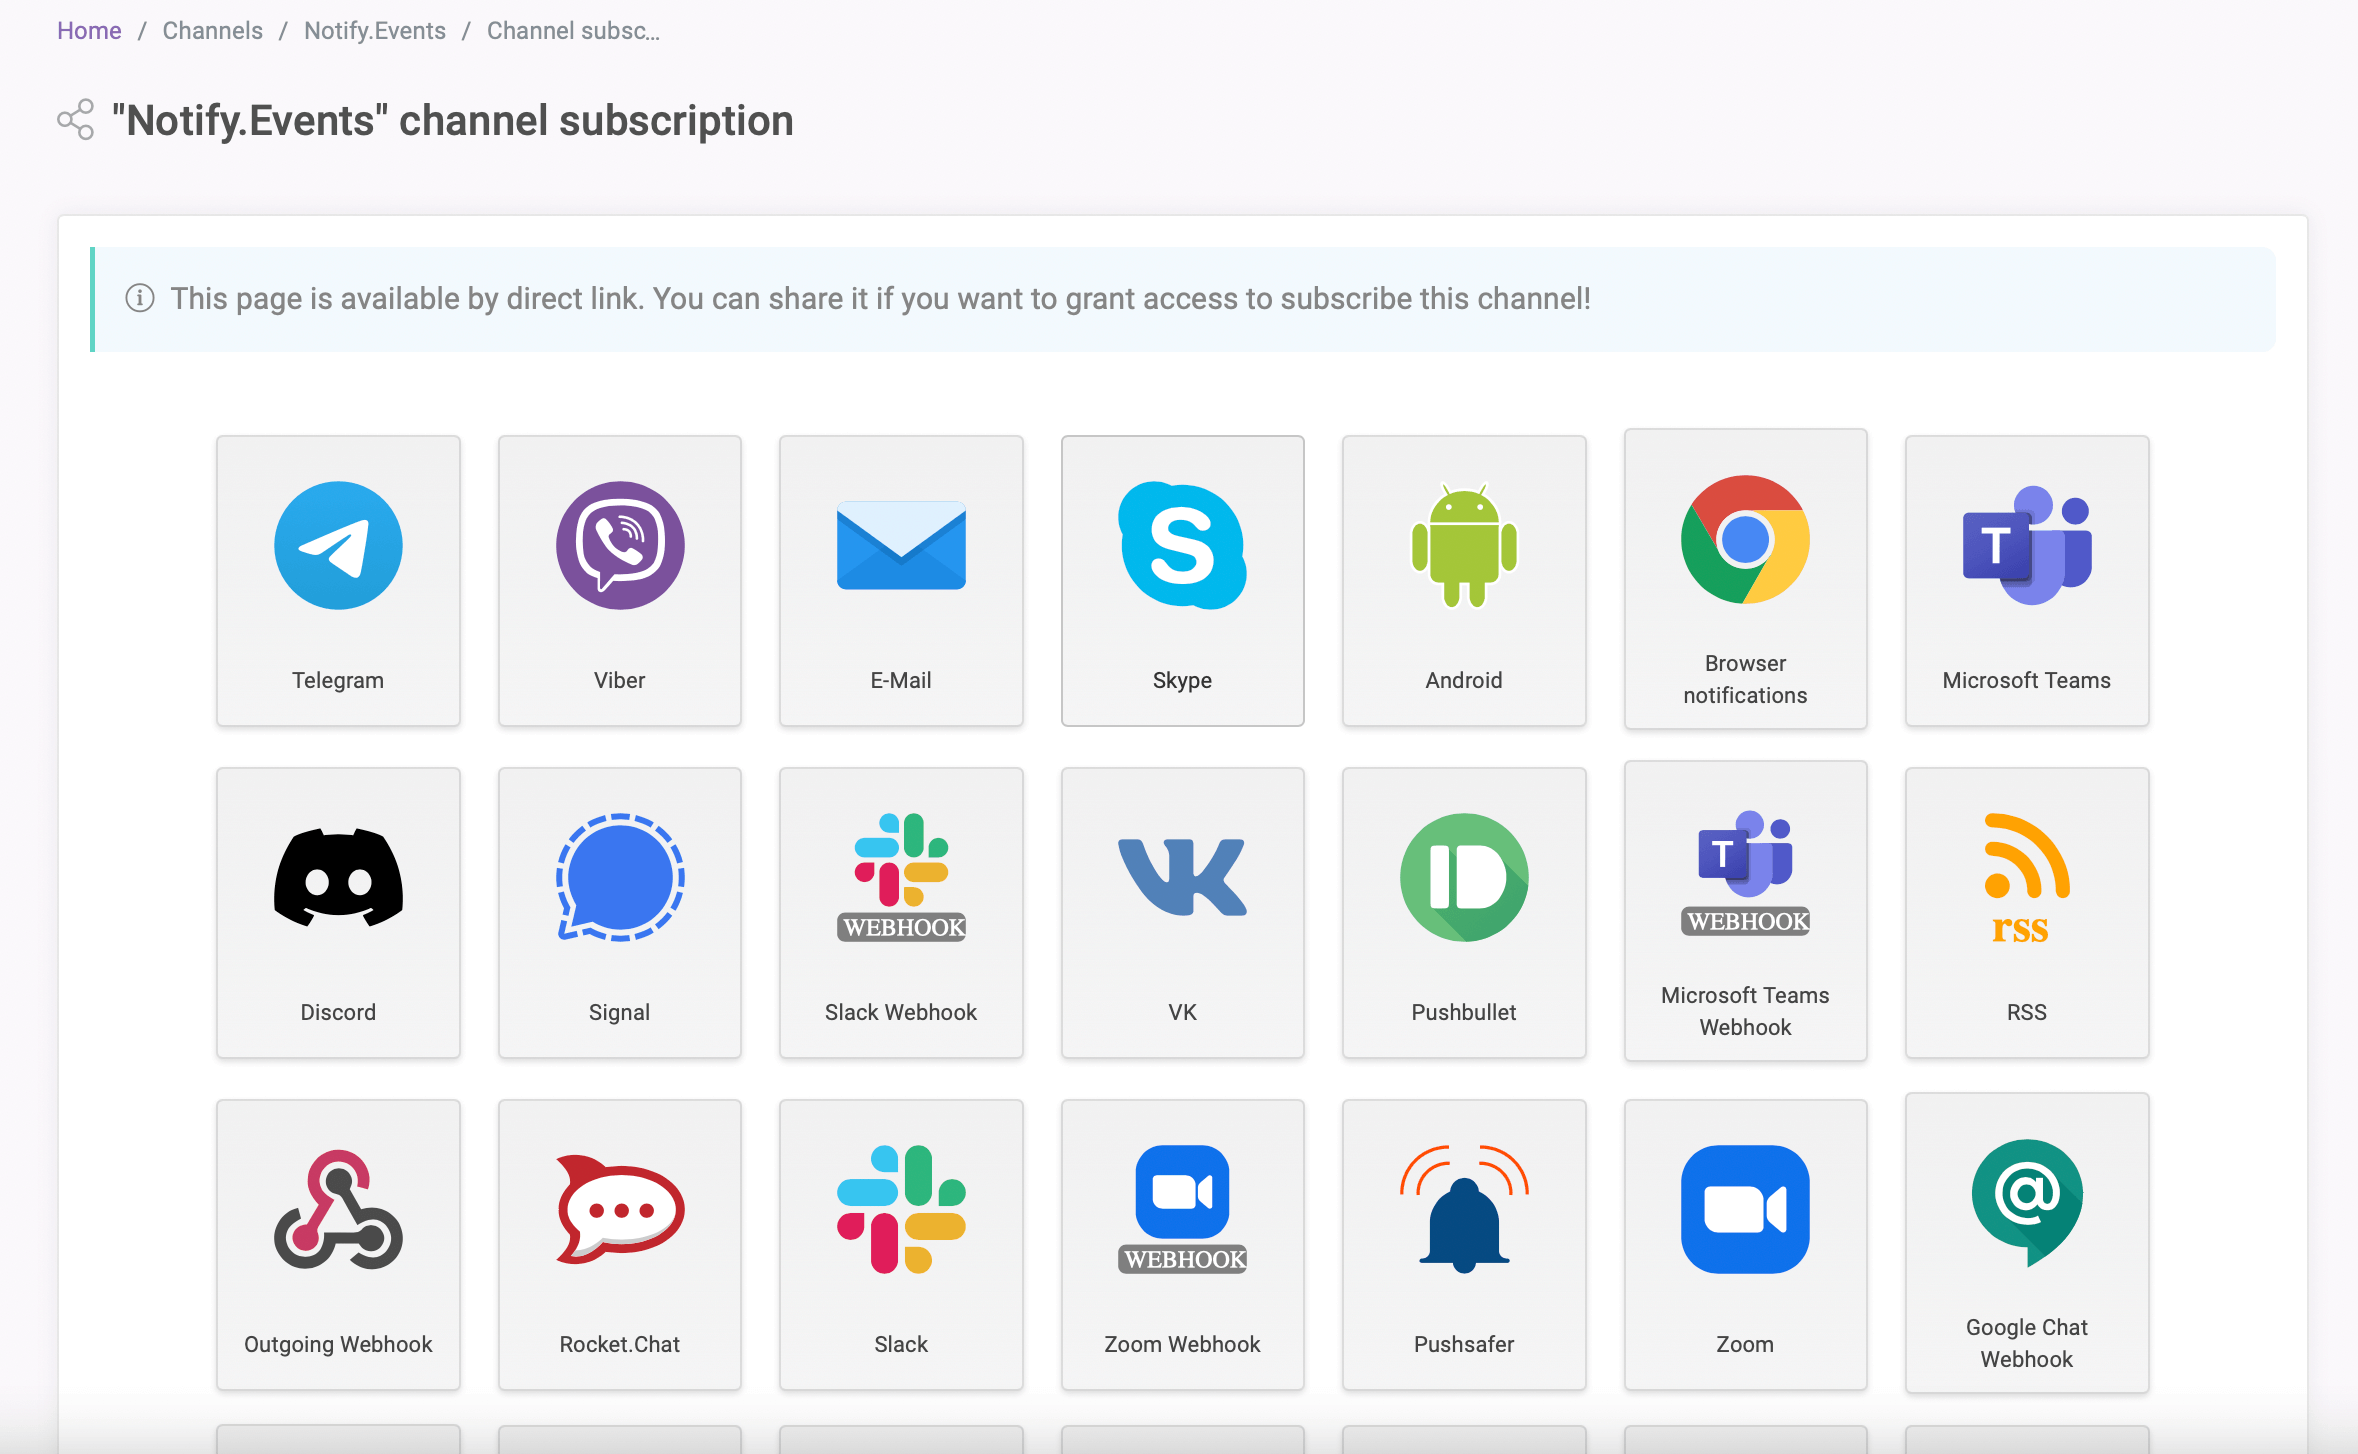Pick the Pushsafer bell icon
Screen dimensions: 2358x1454
point(1464,1209)
